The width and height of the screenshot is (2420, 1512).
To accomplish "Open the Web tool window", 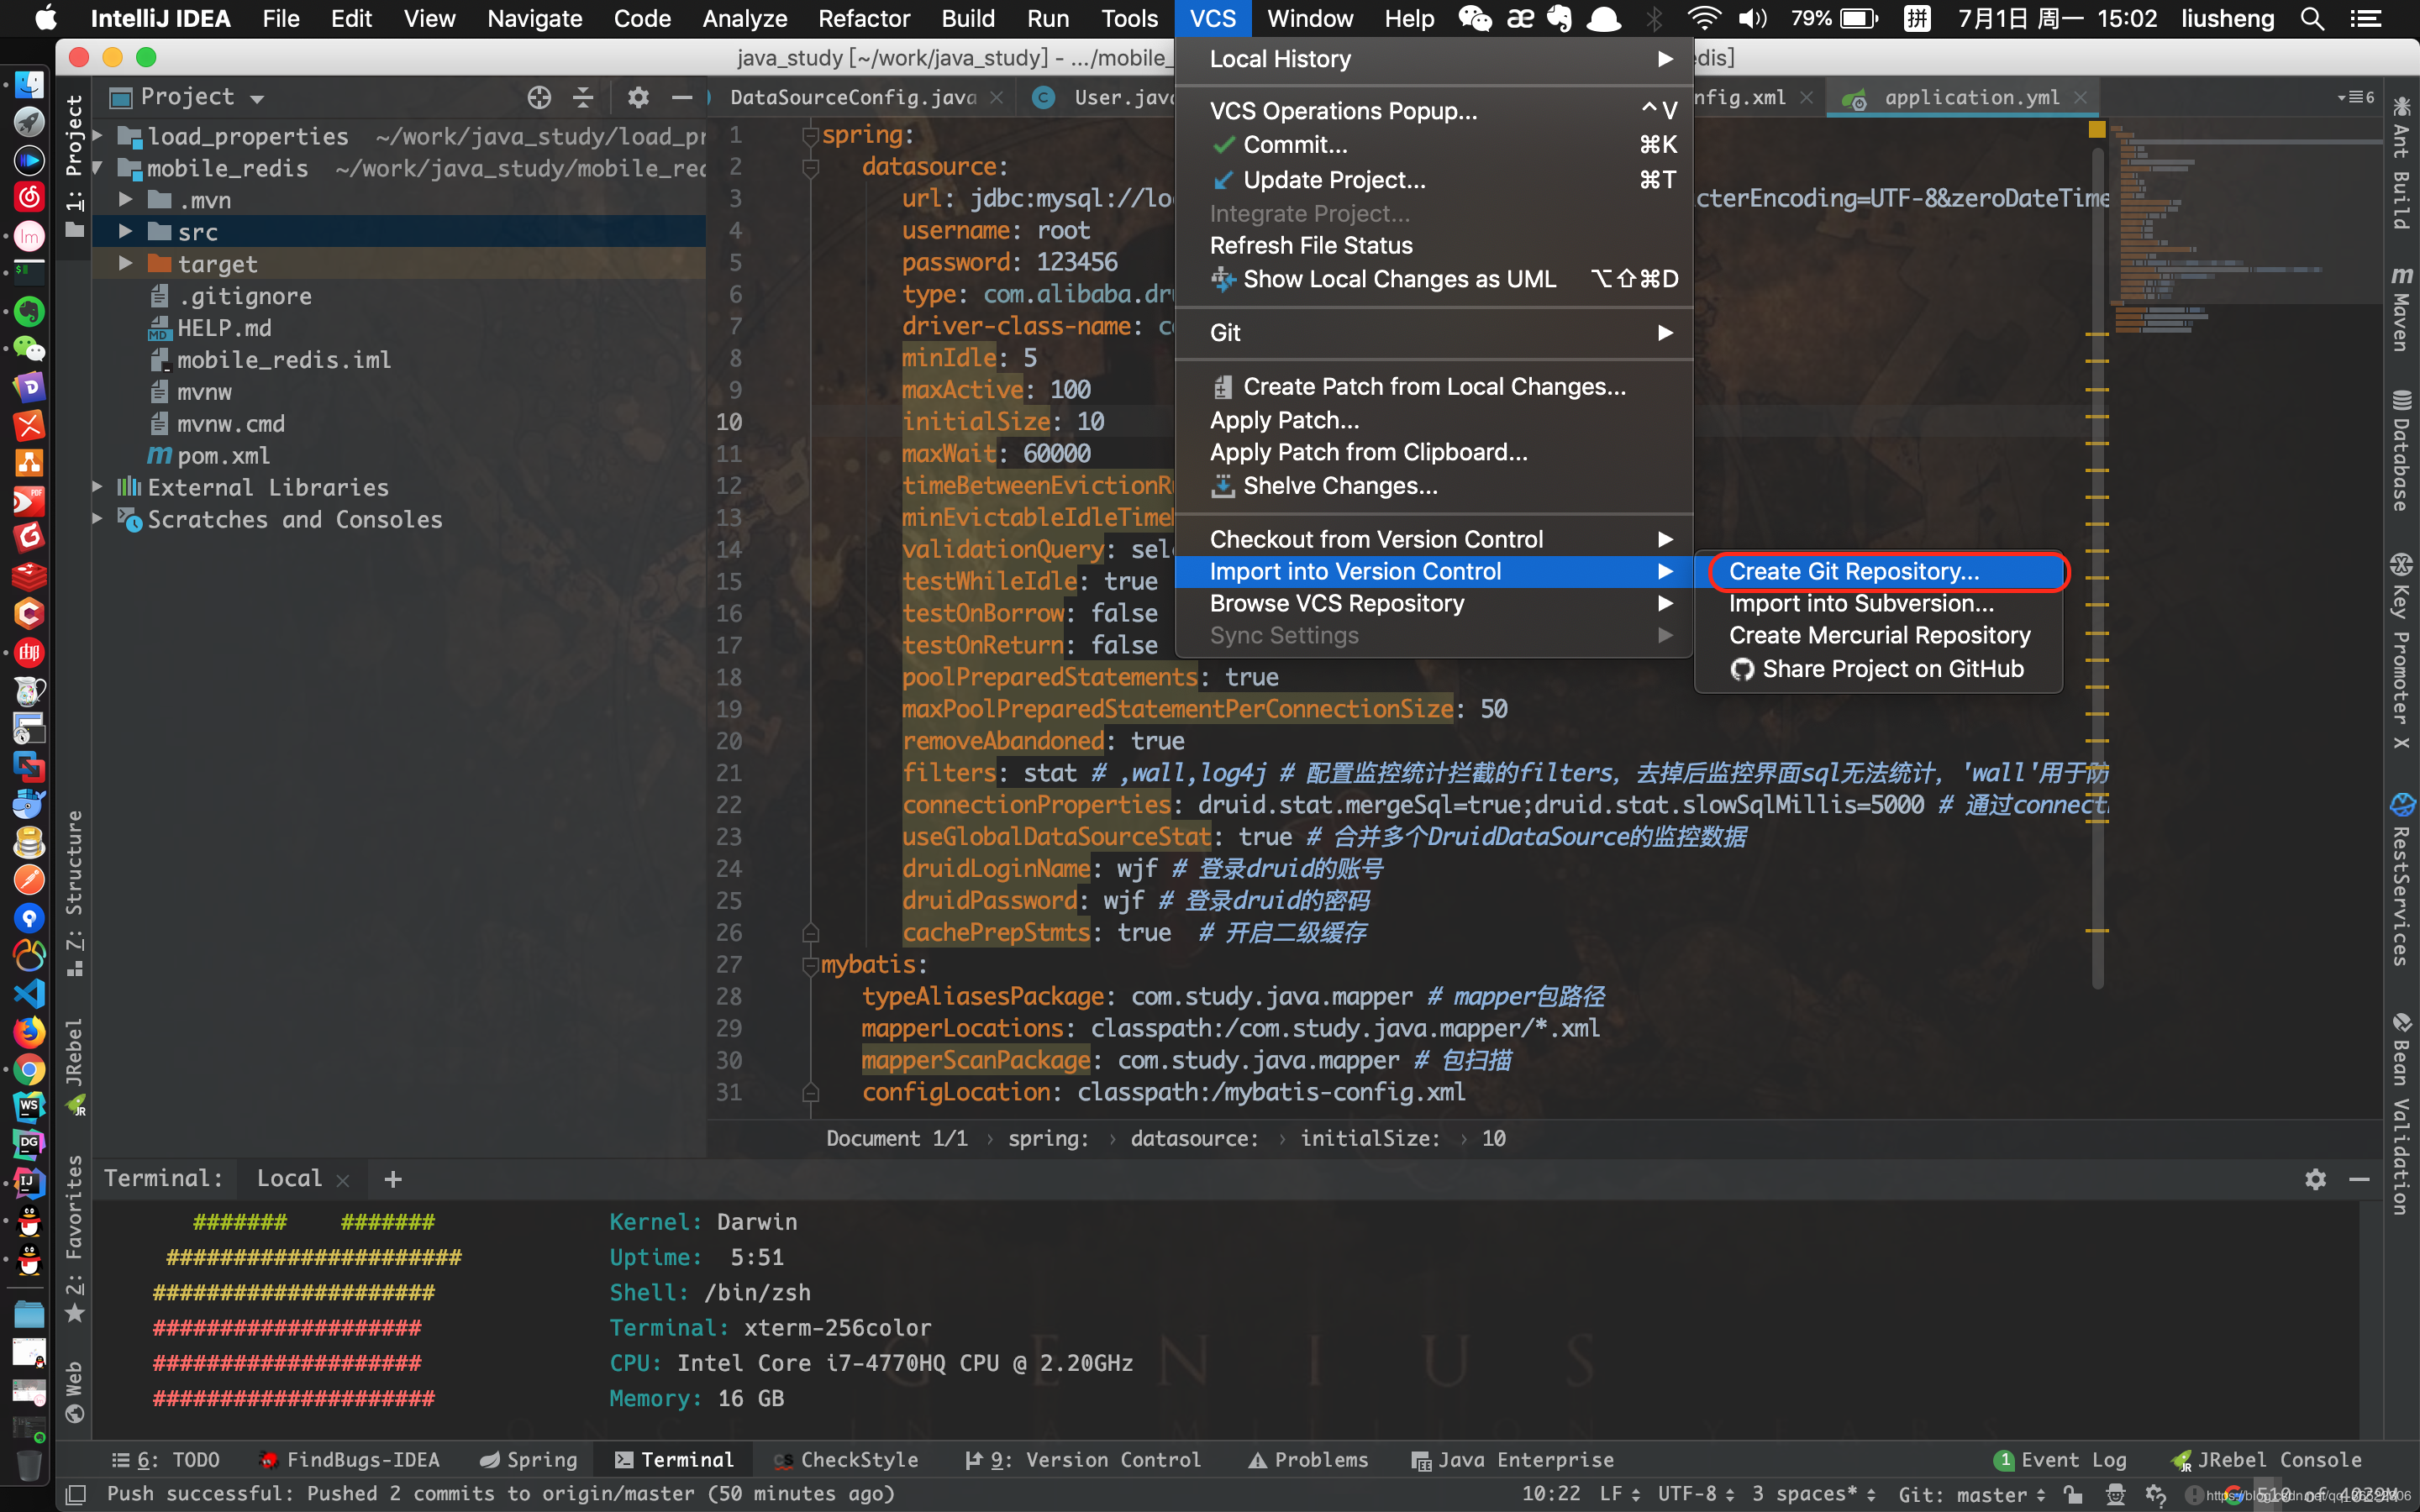I will pyautogui.click(x=74, y=1392).
